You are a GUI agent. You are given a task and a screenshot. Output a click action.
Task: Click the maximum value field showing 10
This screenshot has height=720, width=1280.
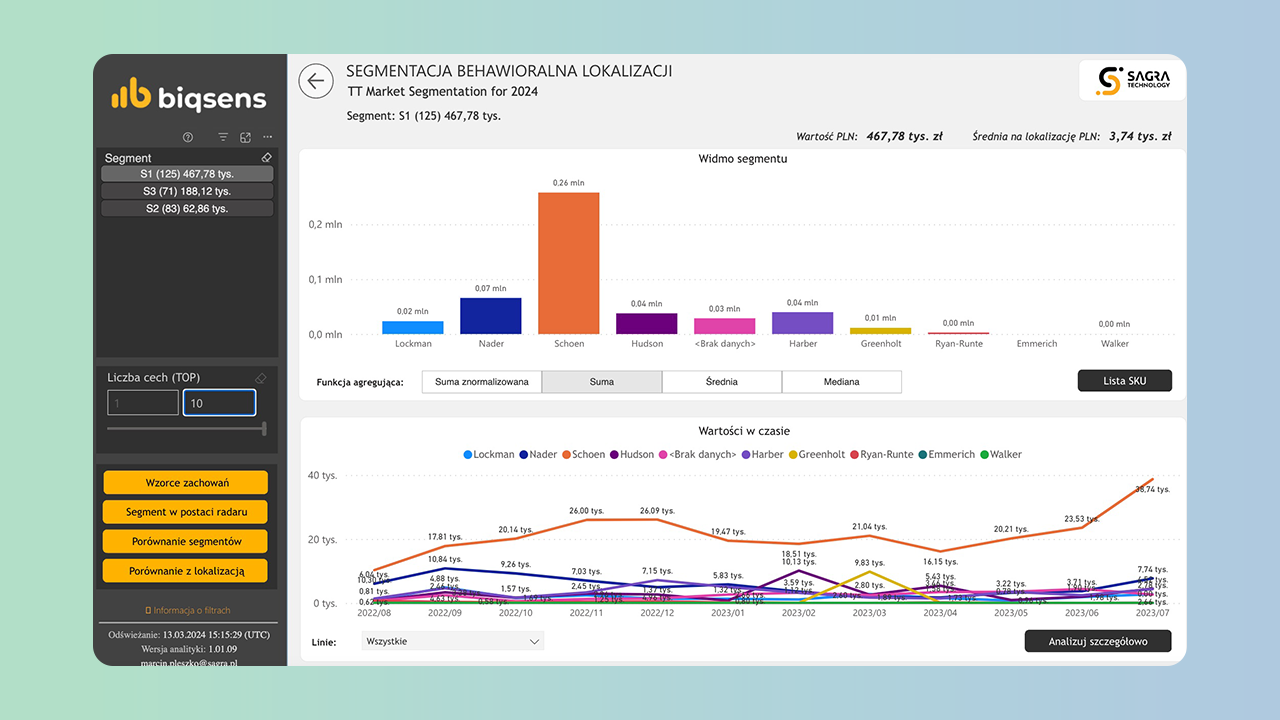(x=219, y=403)
